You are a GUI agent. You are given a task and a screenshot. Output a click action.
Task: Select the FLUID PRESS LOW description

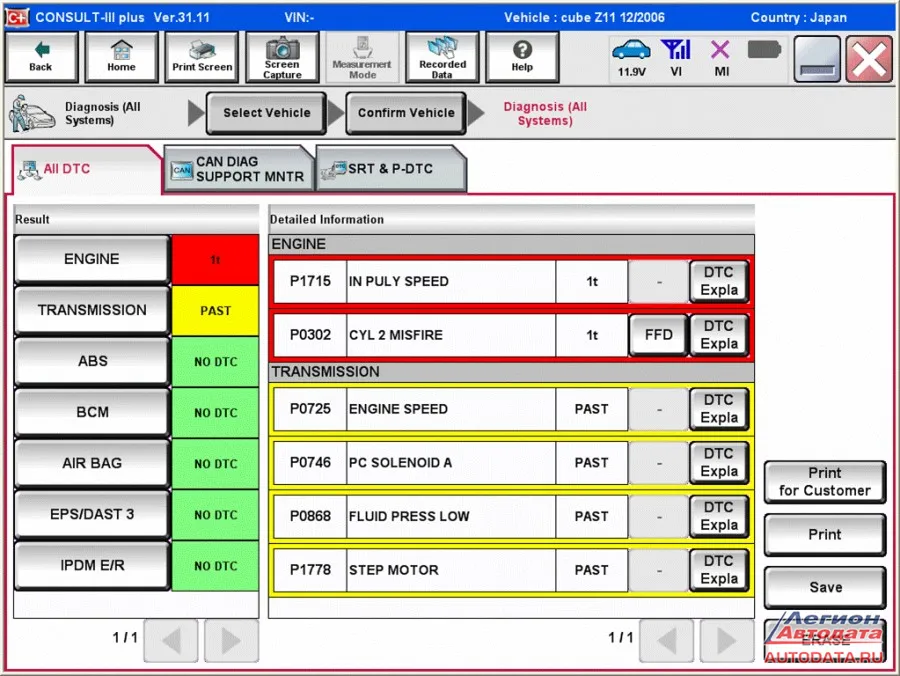tap(451, 516)
